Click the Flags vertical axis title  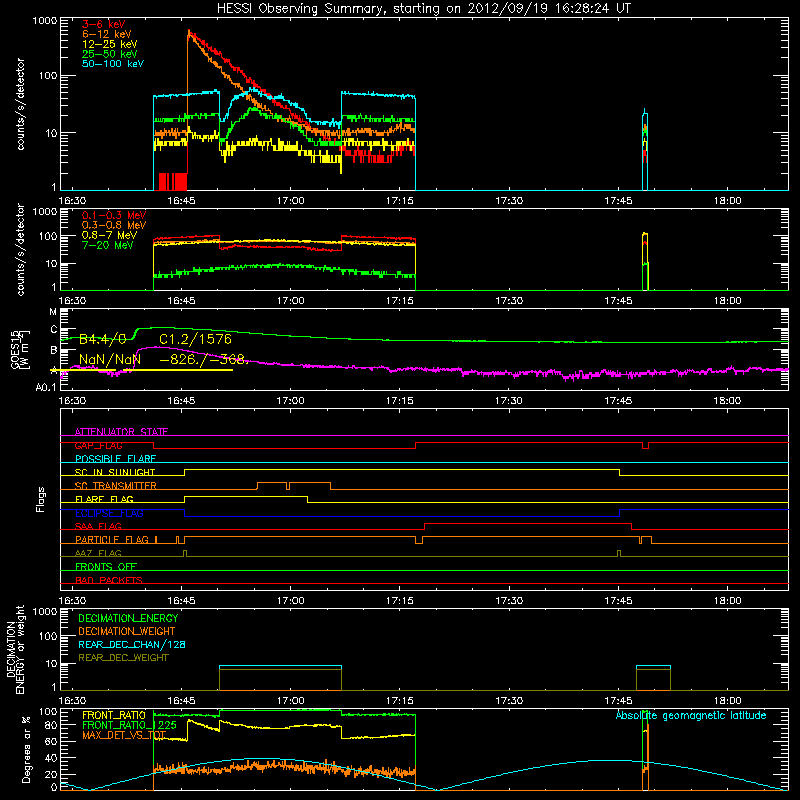pyautogui.click(x=40, y=499)
